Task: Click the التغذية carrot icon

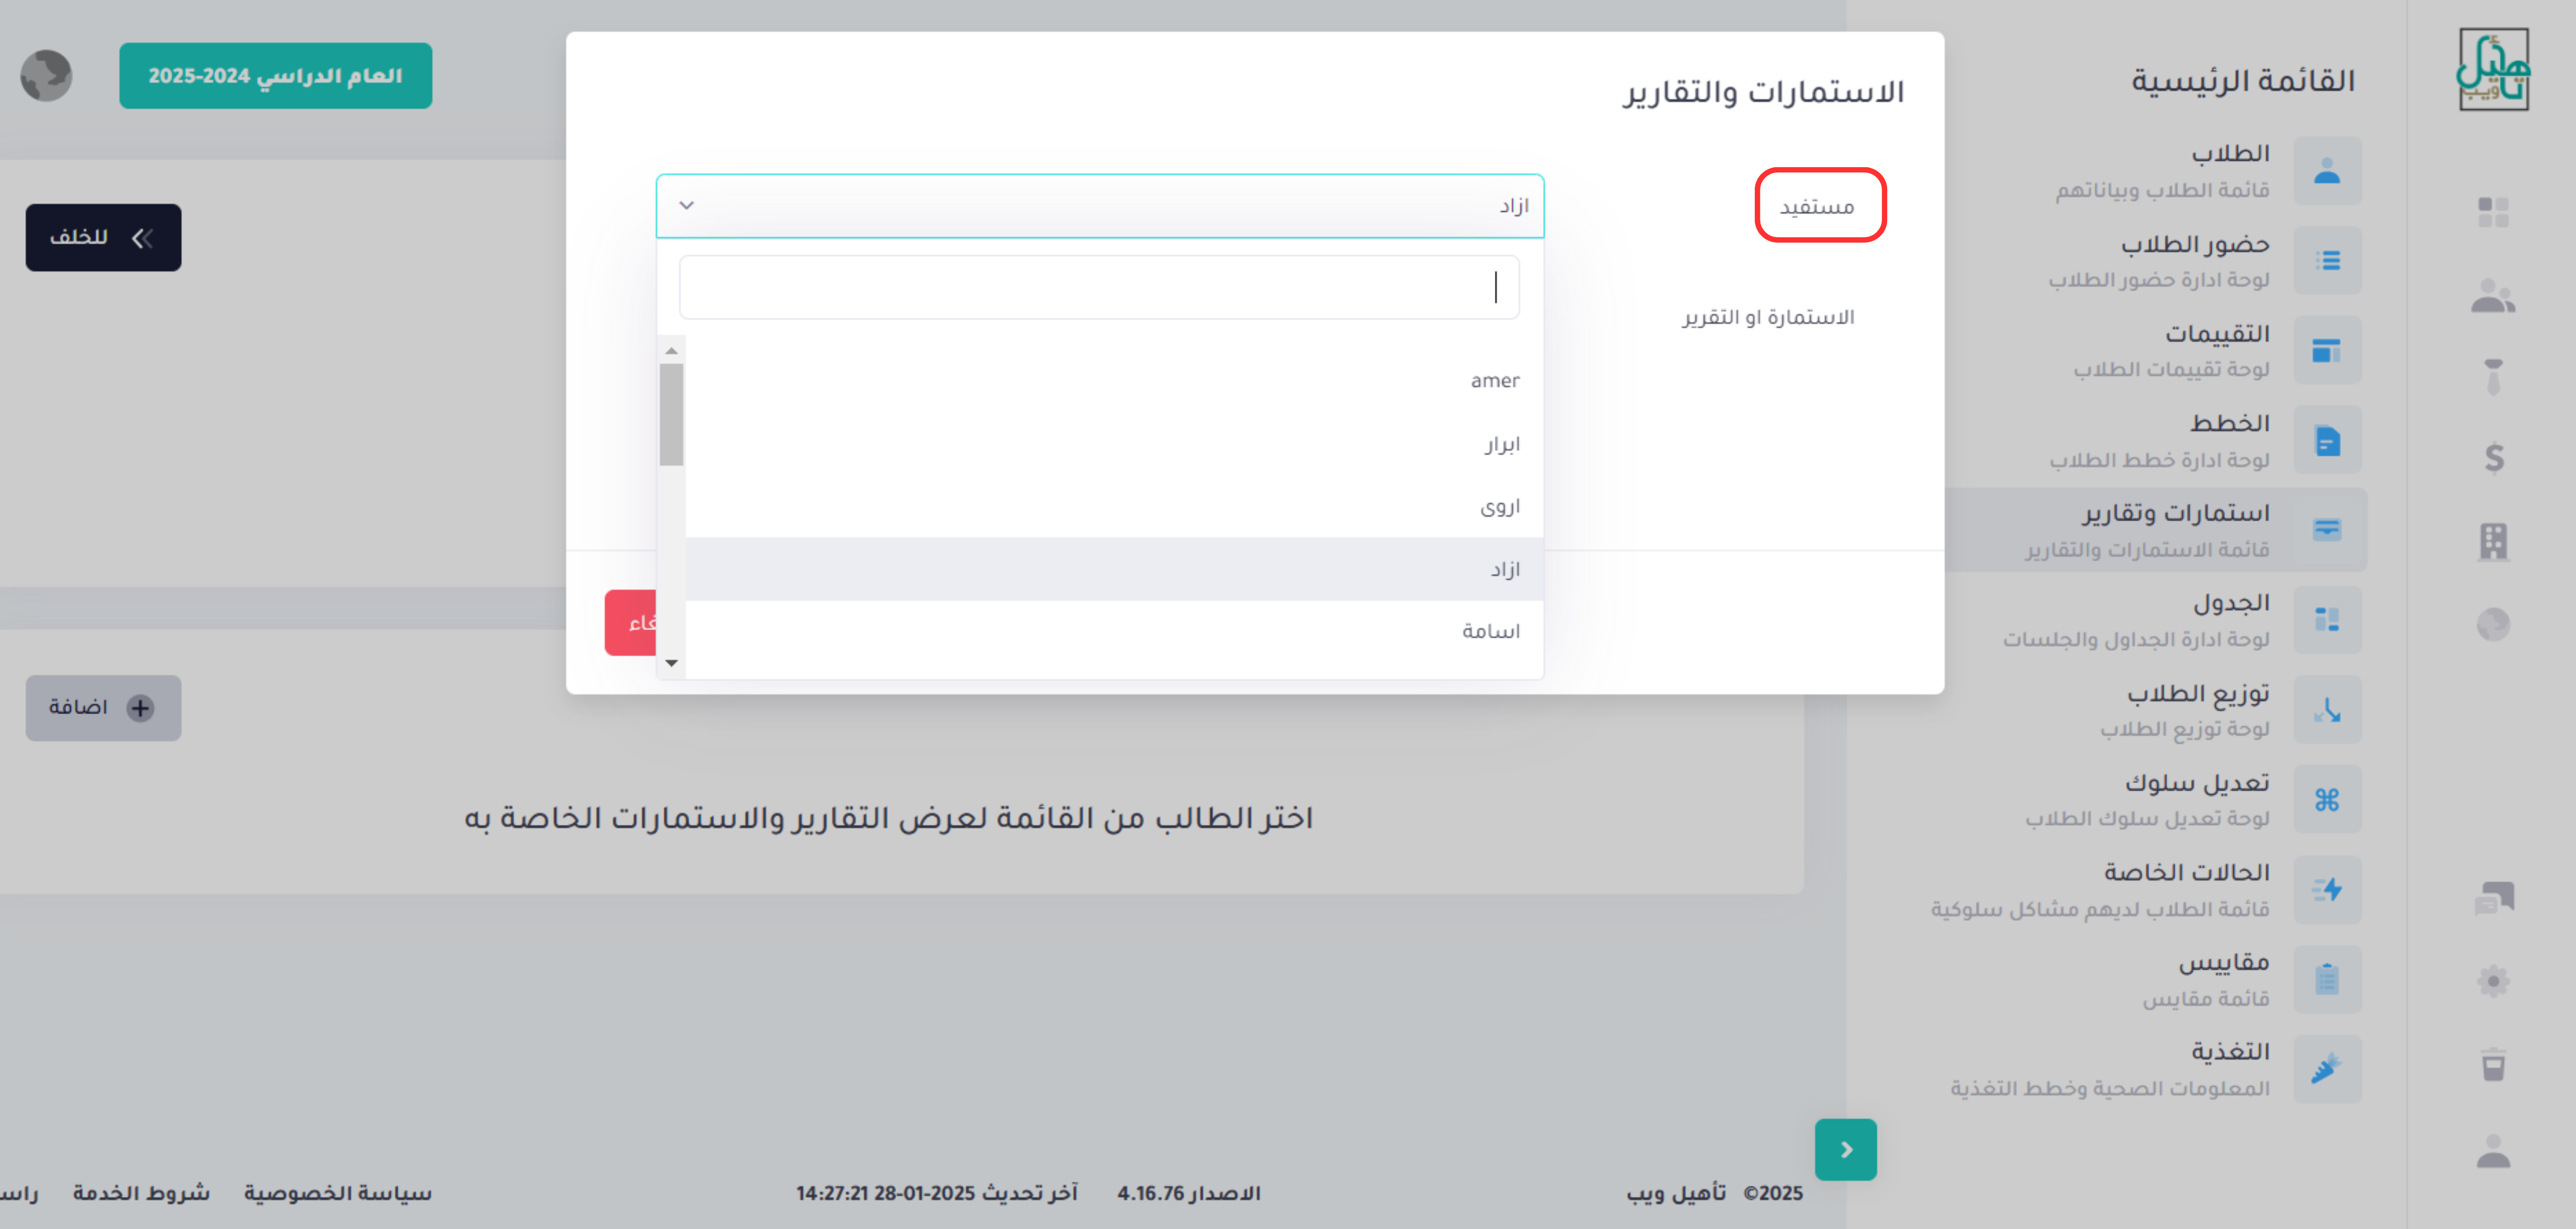Action: click(x=2327, y=1069)
